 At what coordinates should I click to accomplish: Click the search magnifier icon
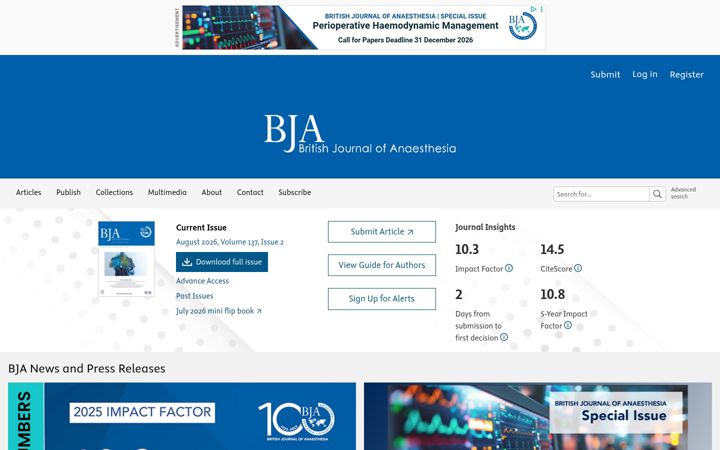(657, 194)
